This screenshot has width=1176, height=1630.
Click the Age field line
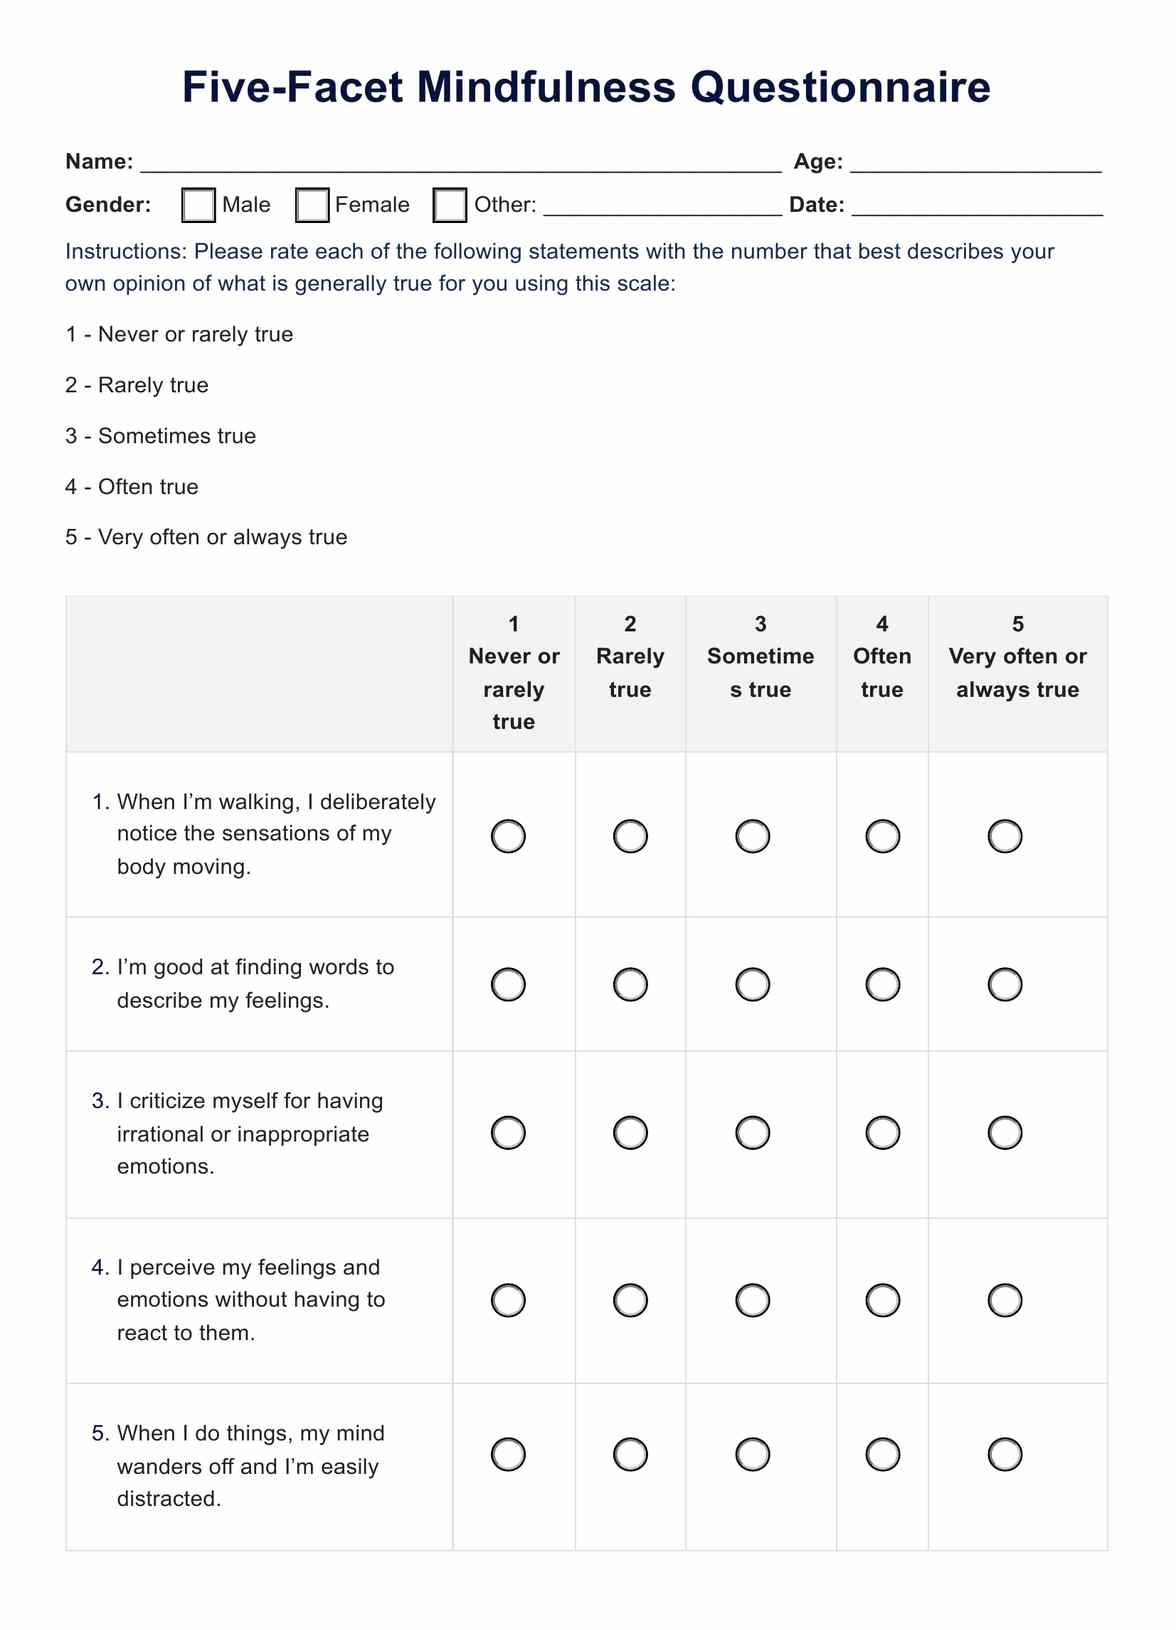(x=975, y=163)
